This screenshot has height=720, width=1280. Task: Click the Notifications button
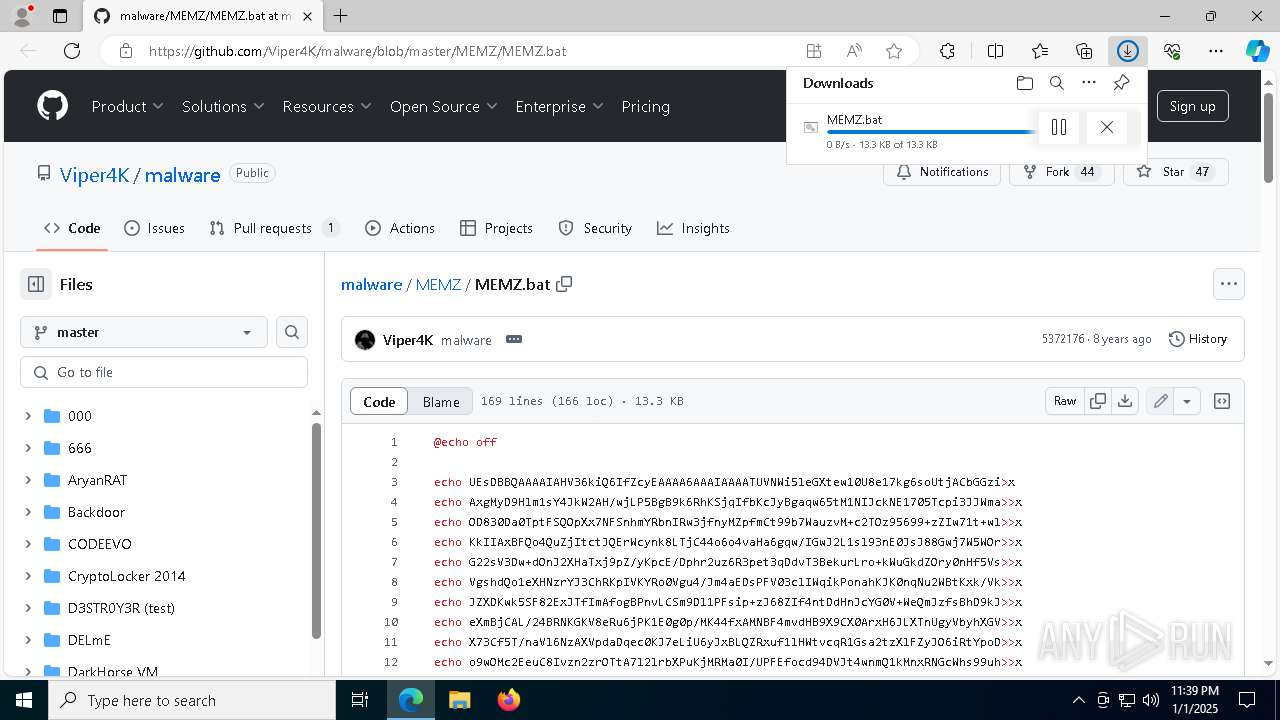tap(943, 172)
